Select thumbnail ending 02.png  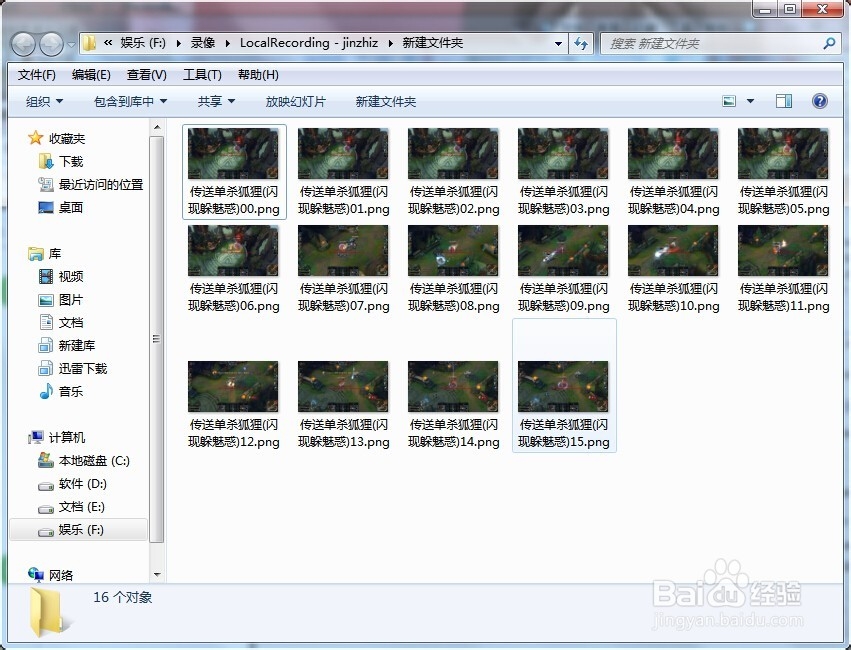453,154
